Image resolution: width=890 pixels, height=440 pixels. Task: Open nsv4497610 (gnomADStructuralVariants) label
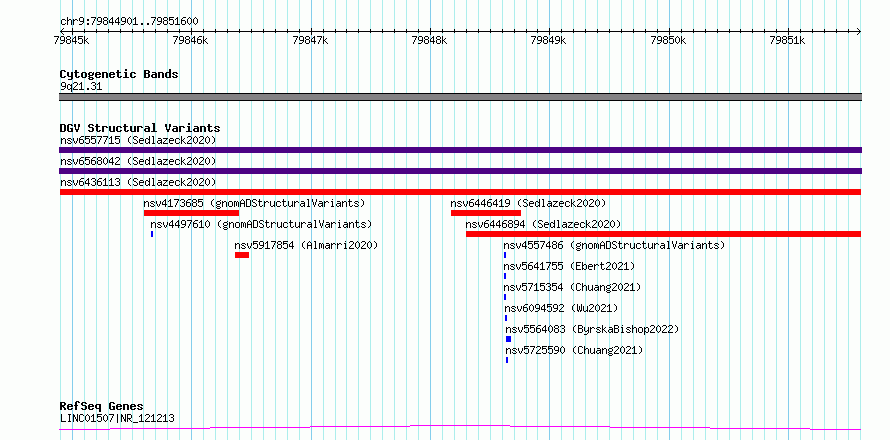(261, 224)
